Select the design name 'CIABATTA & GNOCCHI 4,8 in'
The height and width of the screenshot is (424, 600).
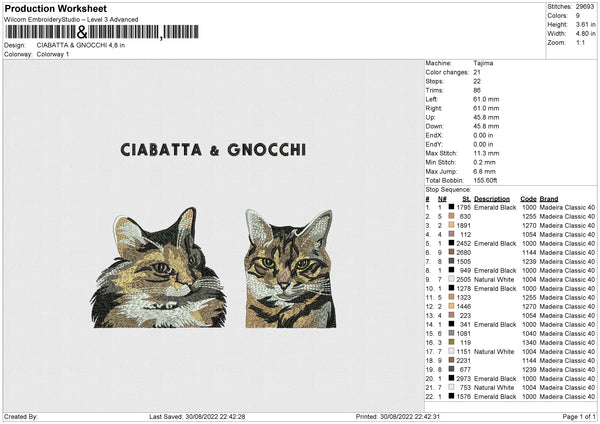pyautogui.click(x=81, y=45)
